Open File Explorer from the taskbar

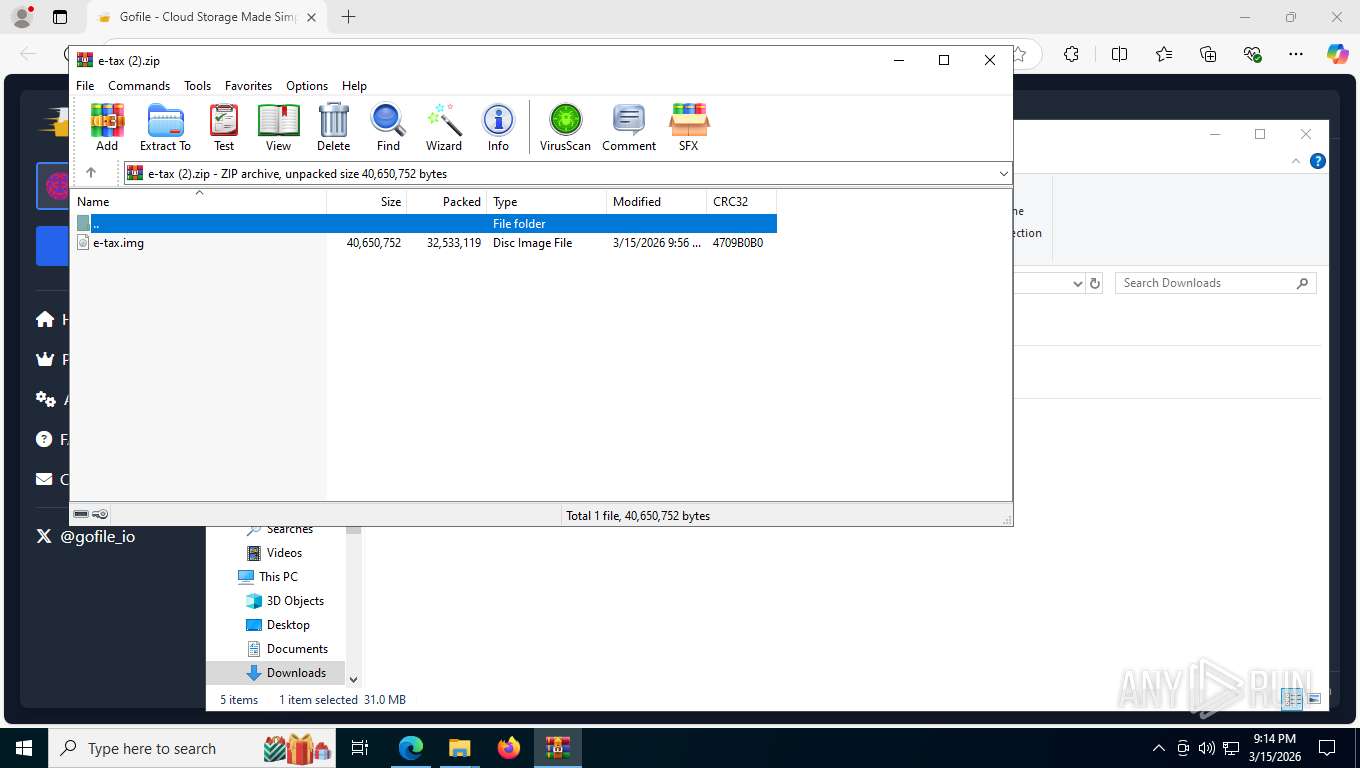[459, 748]
